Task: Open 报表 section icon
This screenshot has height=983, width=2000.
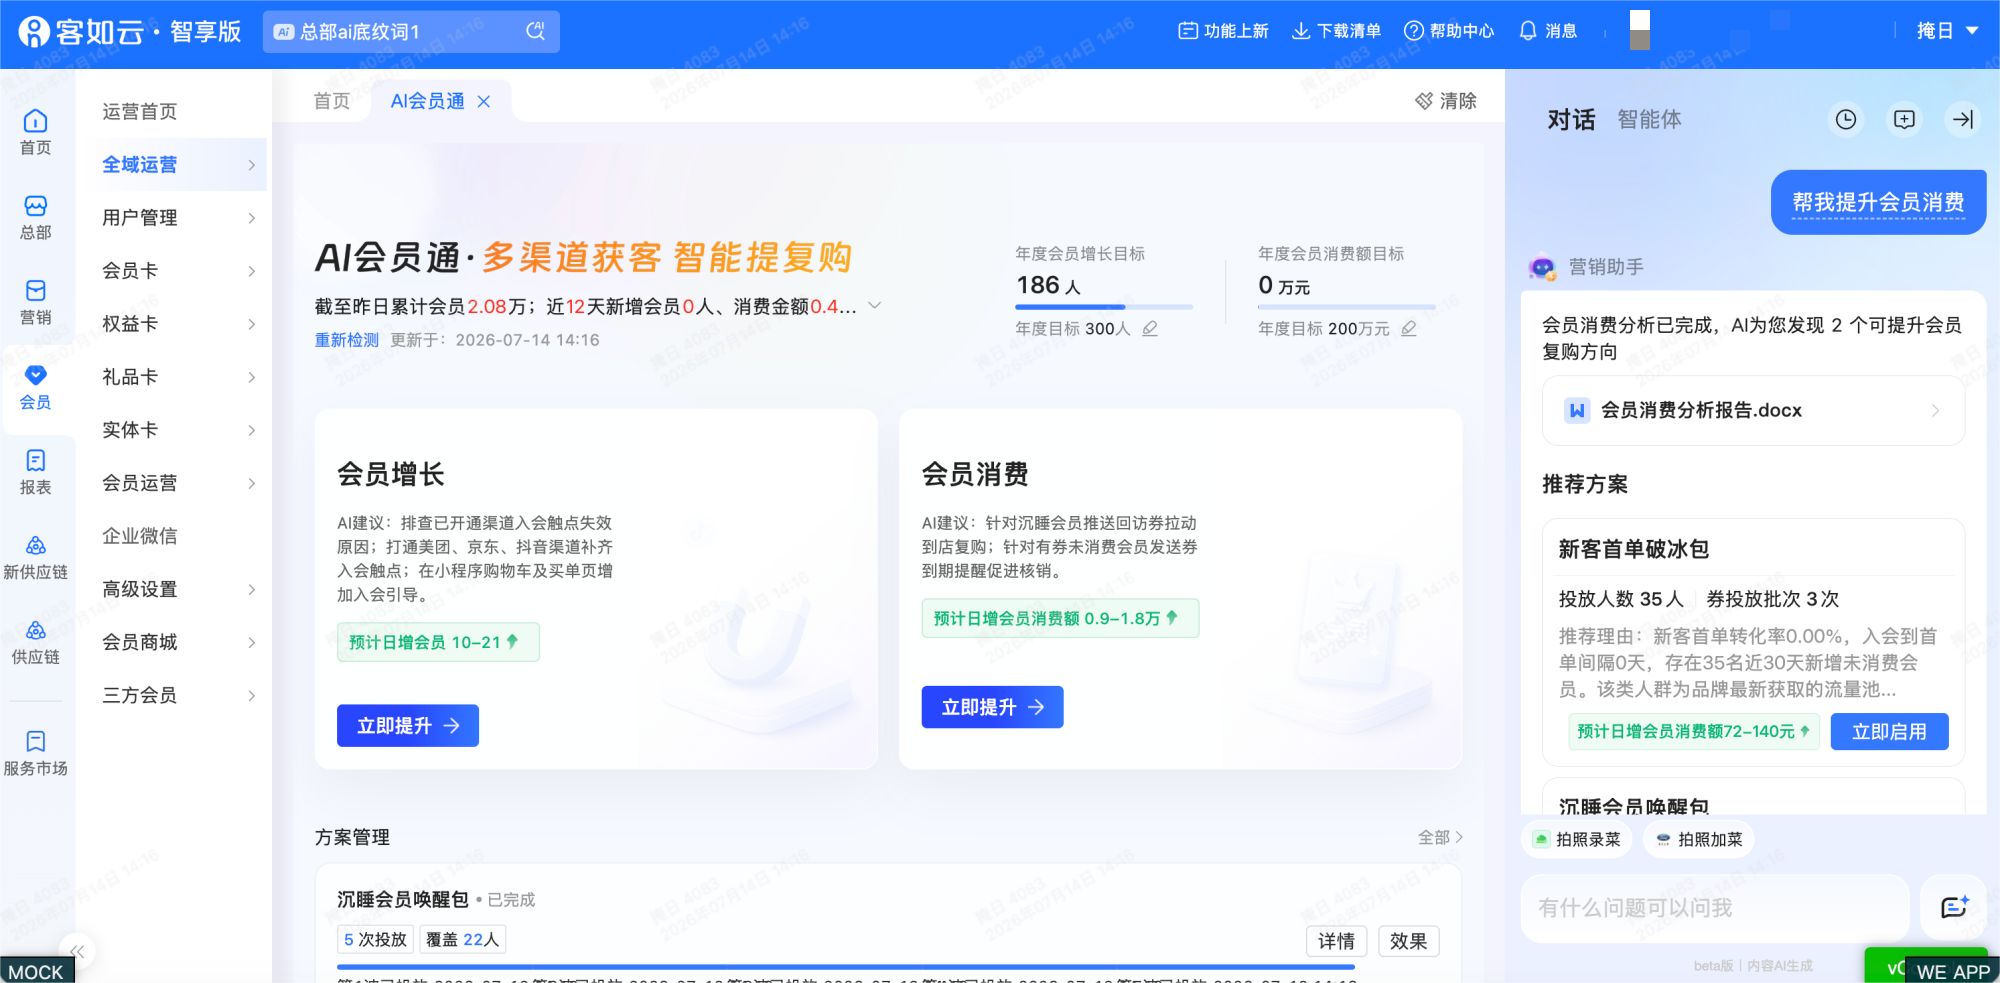Action: [36, 472]
